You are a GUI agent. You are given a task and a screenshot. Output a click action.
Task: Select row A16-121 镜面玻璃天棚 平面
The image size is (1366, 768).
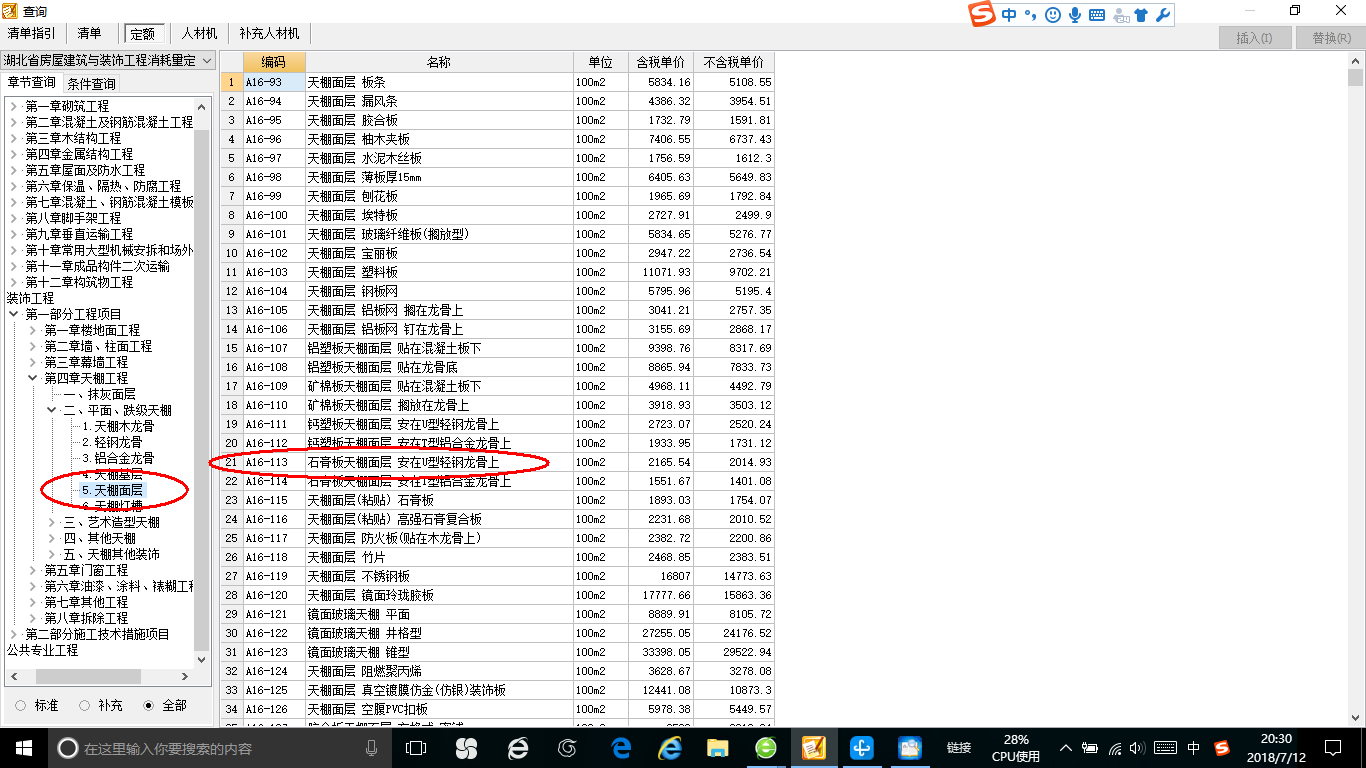point(498,614)
